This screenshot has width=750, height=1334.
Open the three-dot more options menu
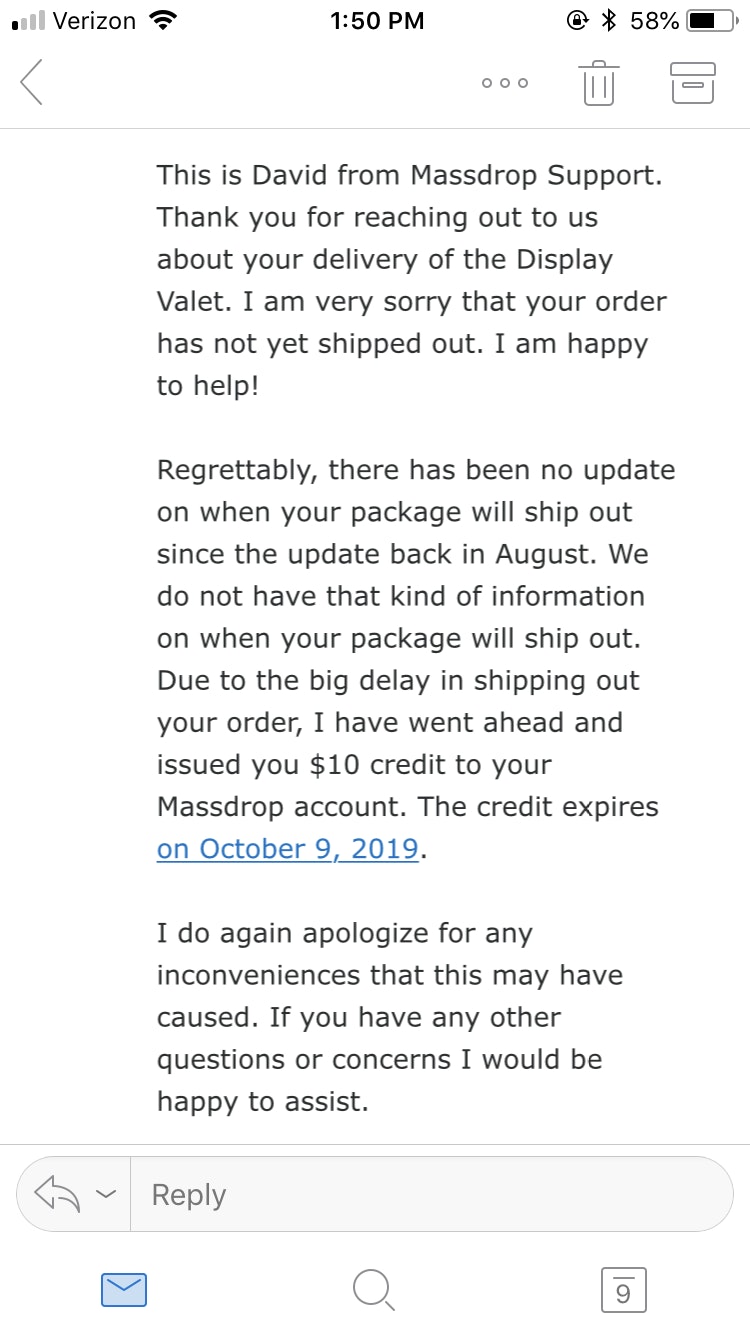click(x=504, y=83)
